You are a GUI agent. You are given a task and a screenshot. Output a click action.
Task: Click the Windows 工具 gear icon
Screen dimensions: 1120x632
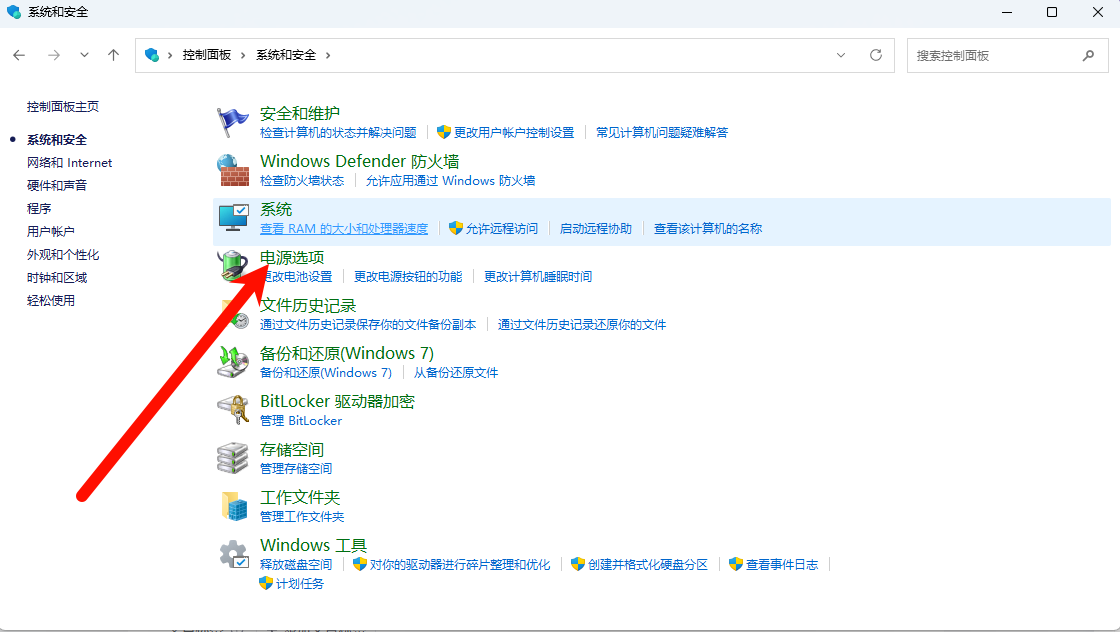tap(233, 554)
